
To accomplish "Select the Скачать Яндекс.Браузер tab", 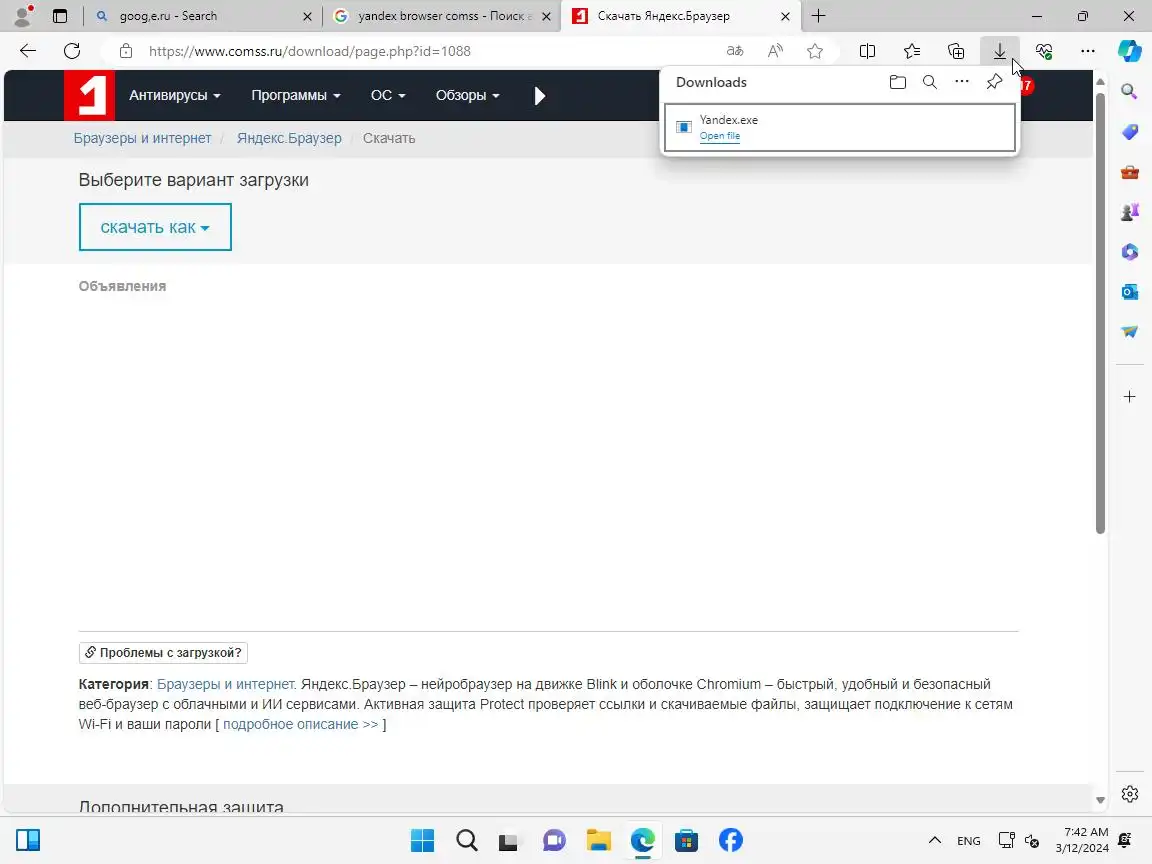I will pos(680,15).
